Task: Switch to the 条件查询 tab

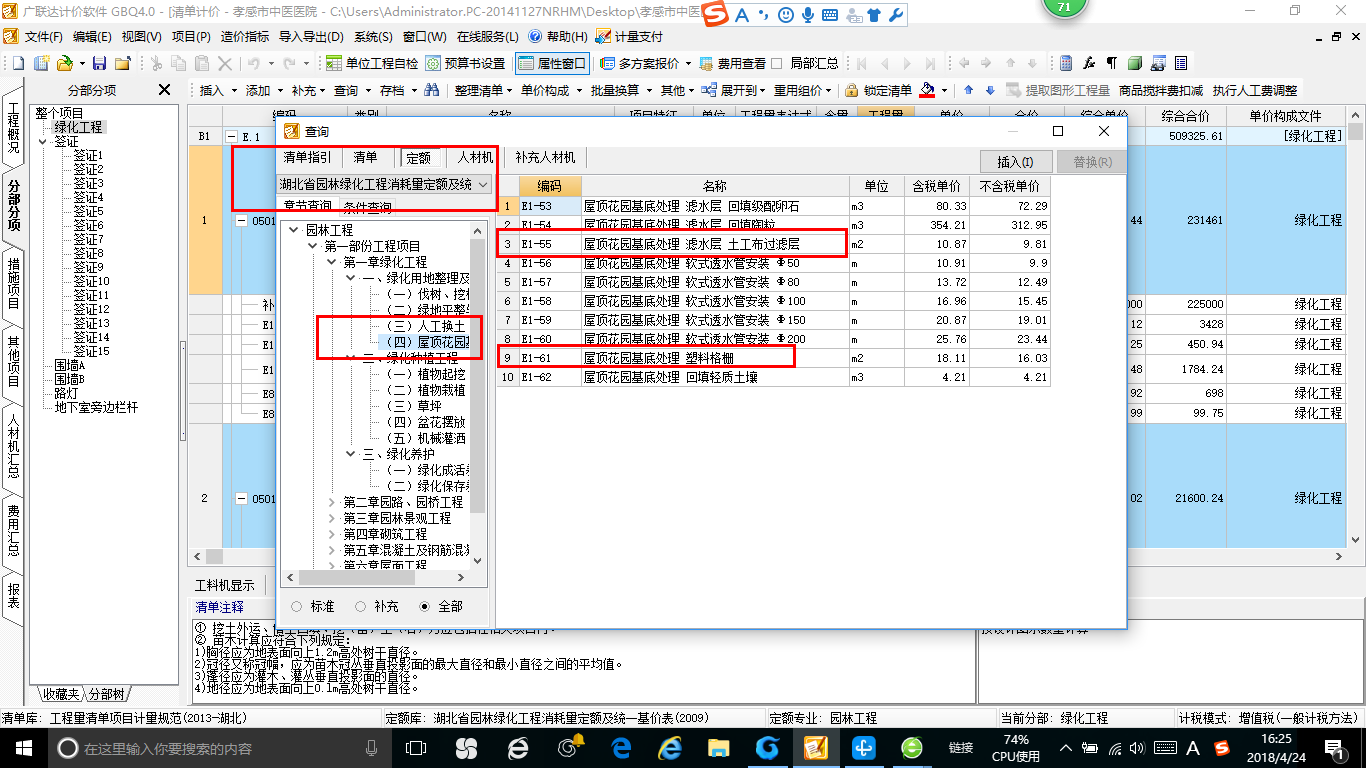Action: point(367,208)
